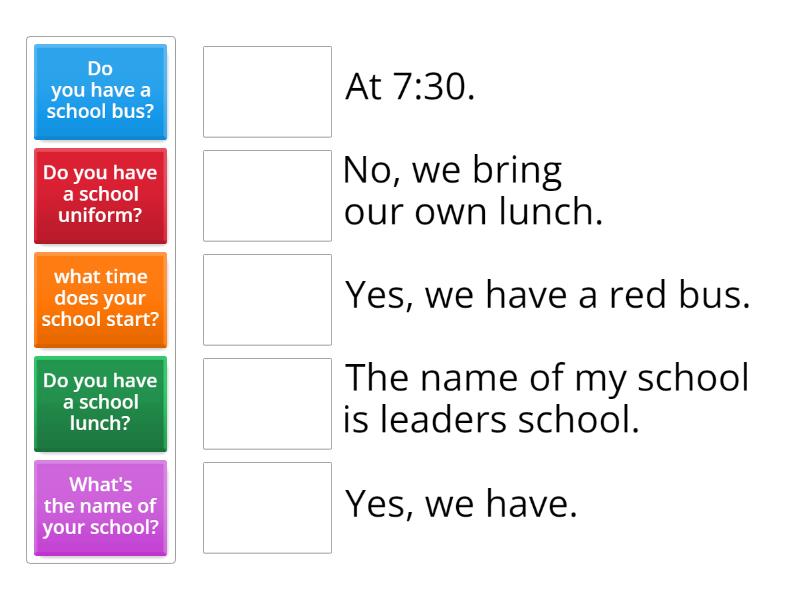This screenshot has height=600, width=800.
Task: Choose the 'what time does your school start?' tile
Action: (x=101, y=300)
